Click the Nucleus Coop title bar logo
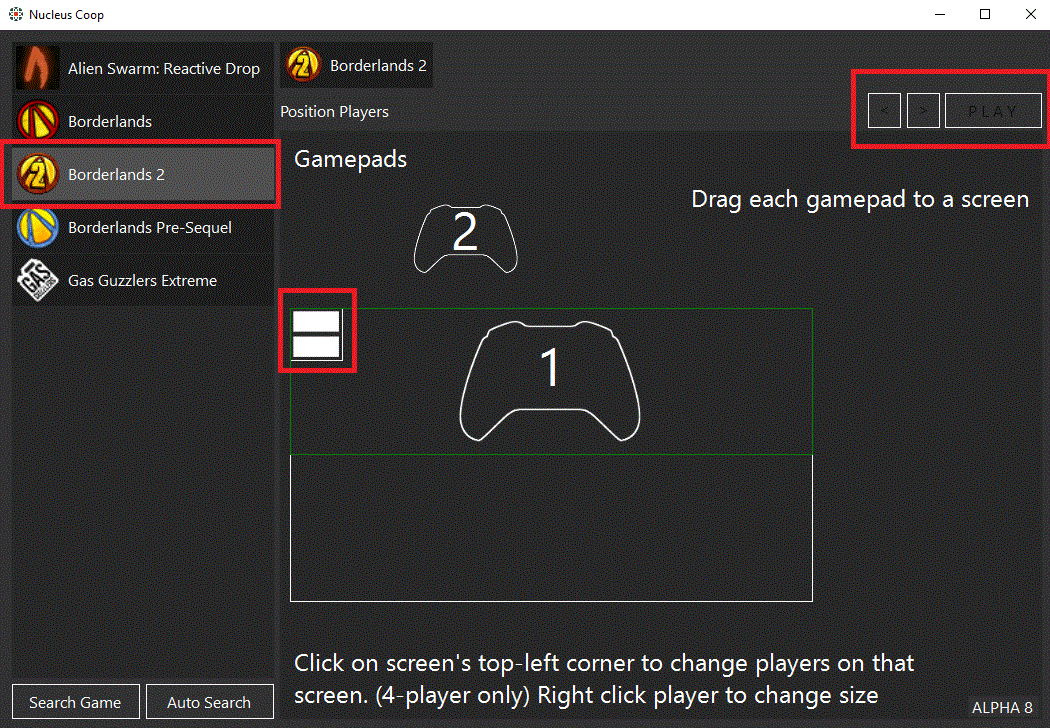Screen dimensions: 1050x728 point(15,14)
